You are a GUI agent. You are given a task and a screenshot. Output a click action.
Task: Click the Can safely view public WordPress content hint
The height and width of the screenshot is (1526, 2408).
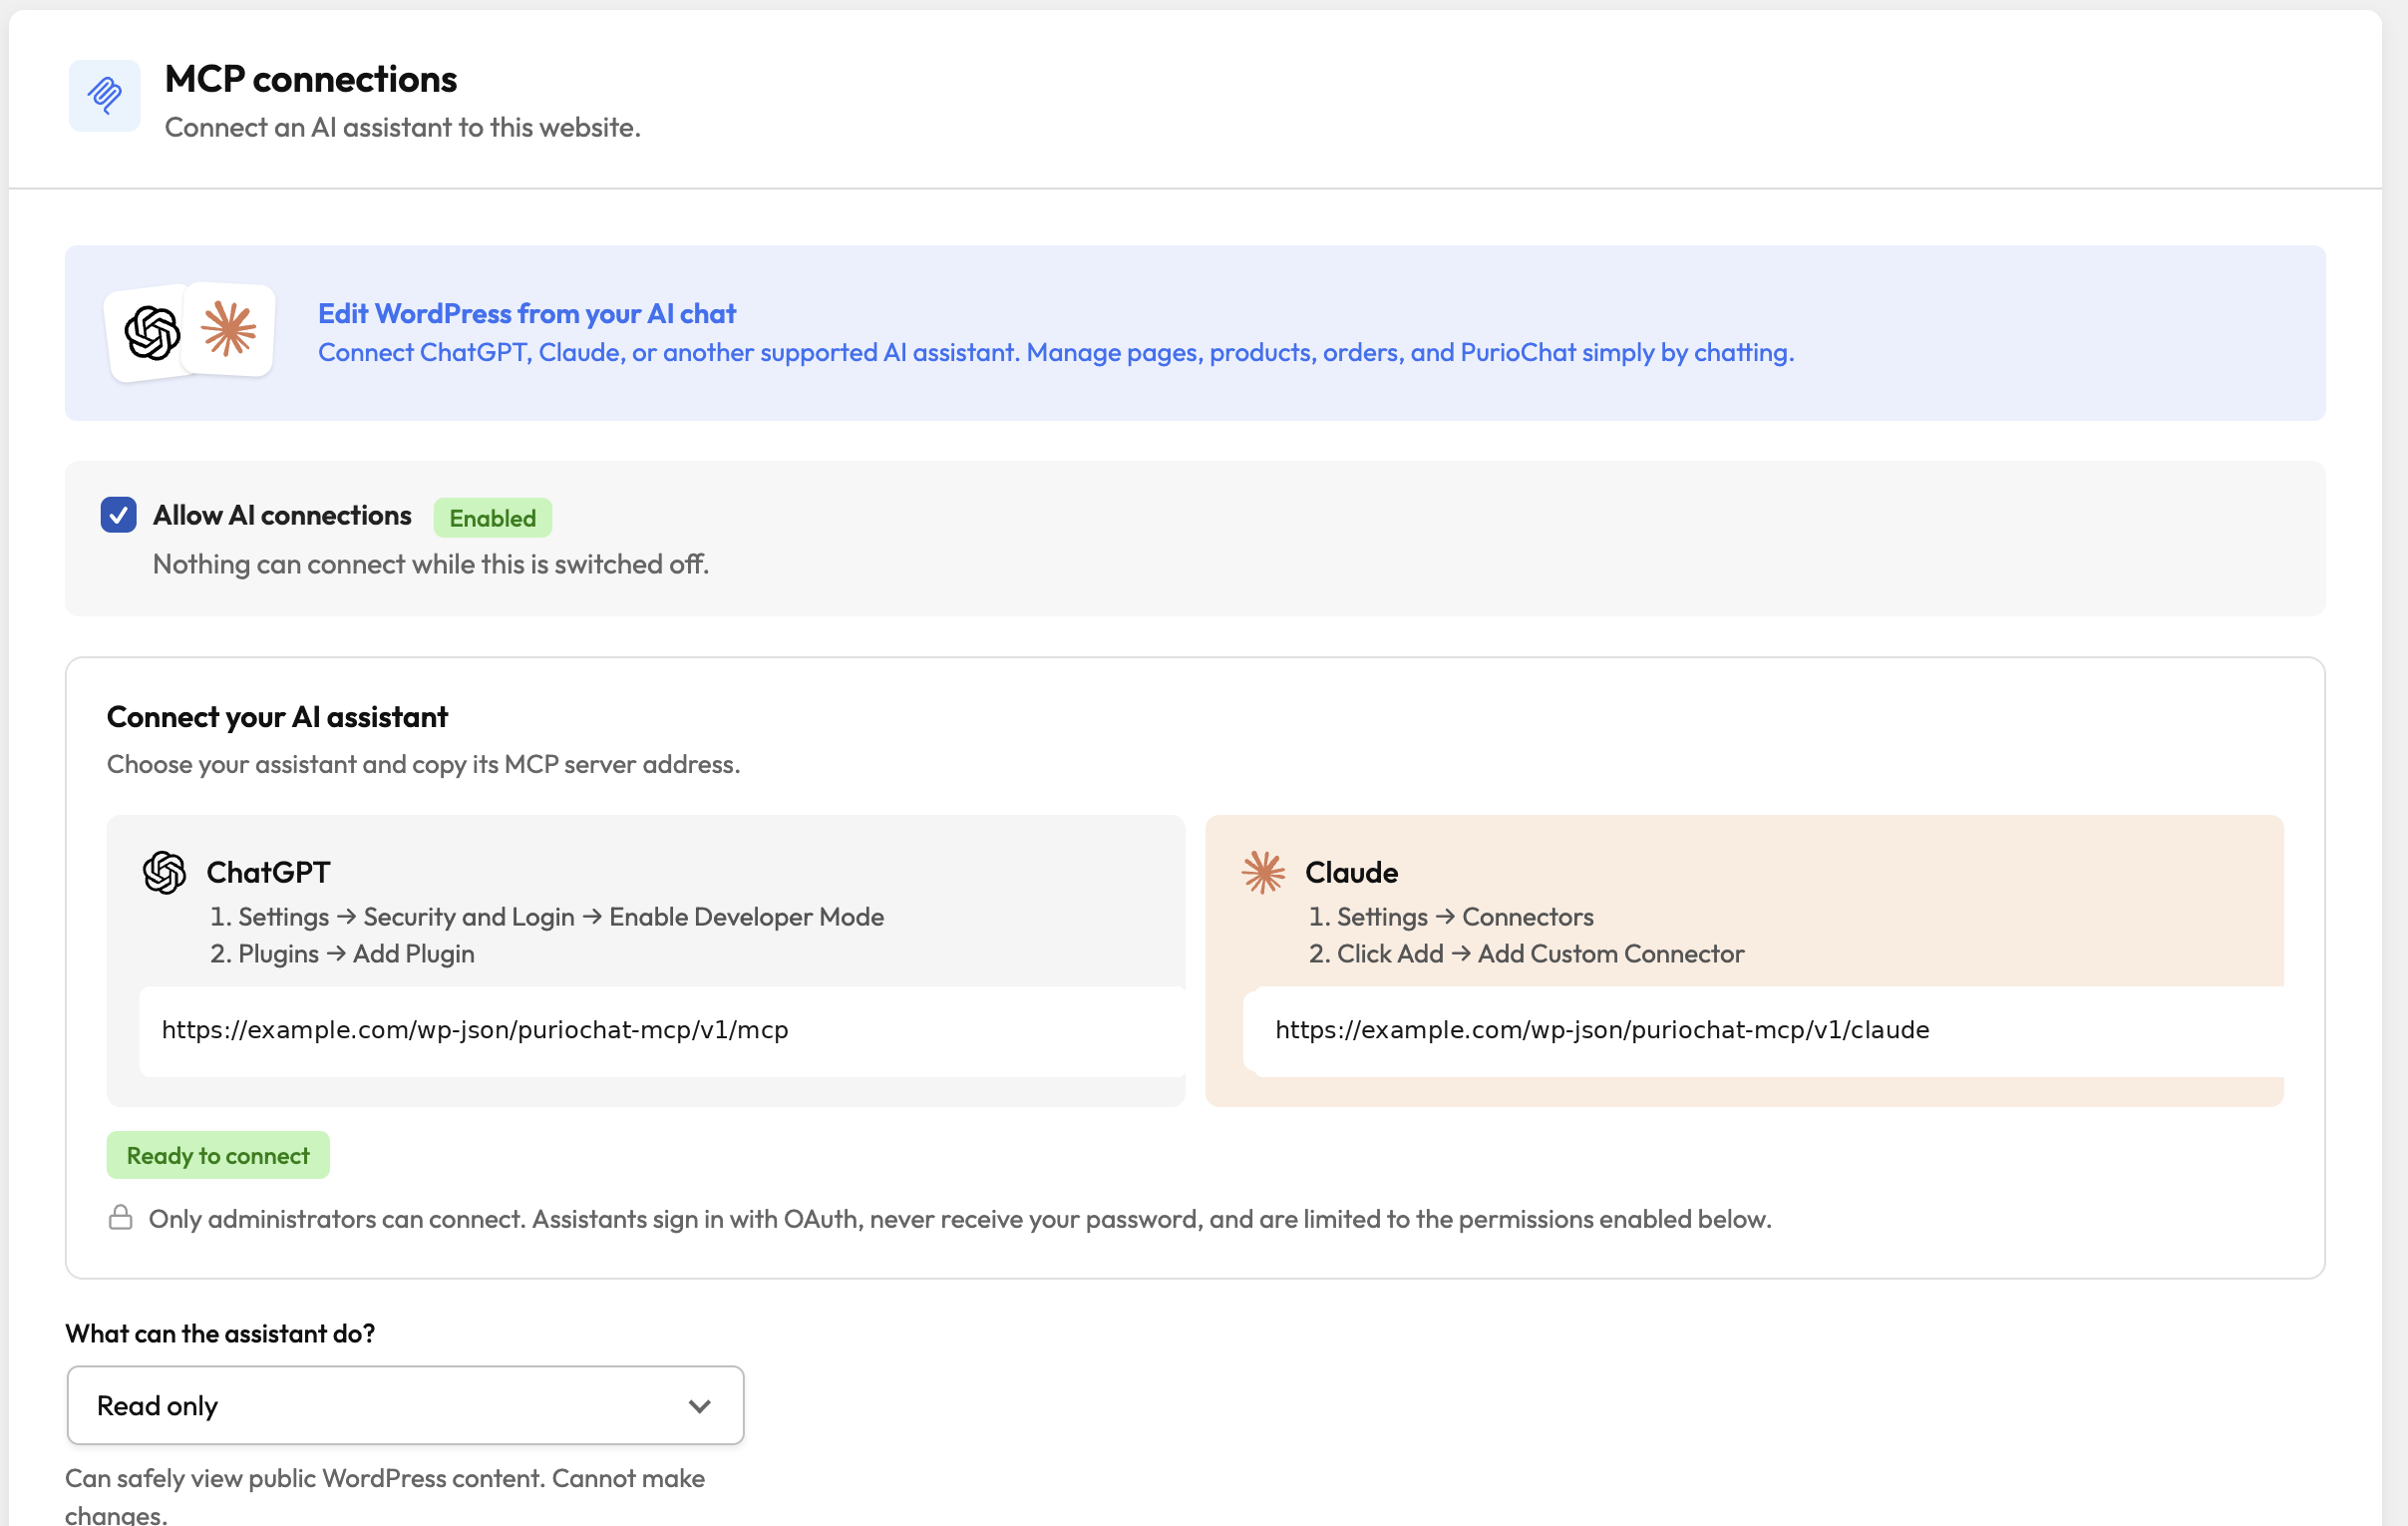(385, 1496)
